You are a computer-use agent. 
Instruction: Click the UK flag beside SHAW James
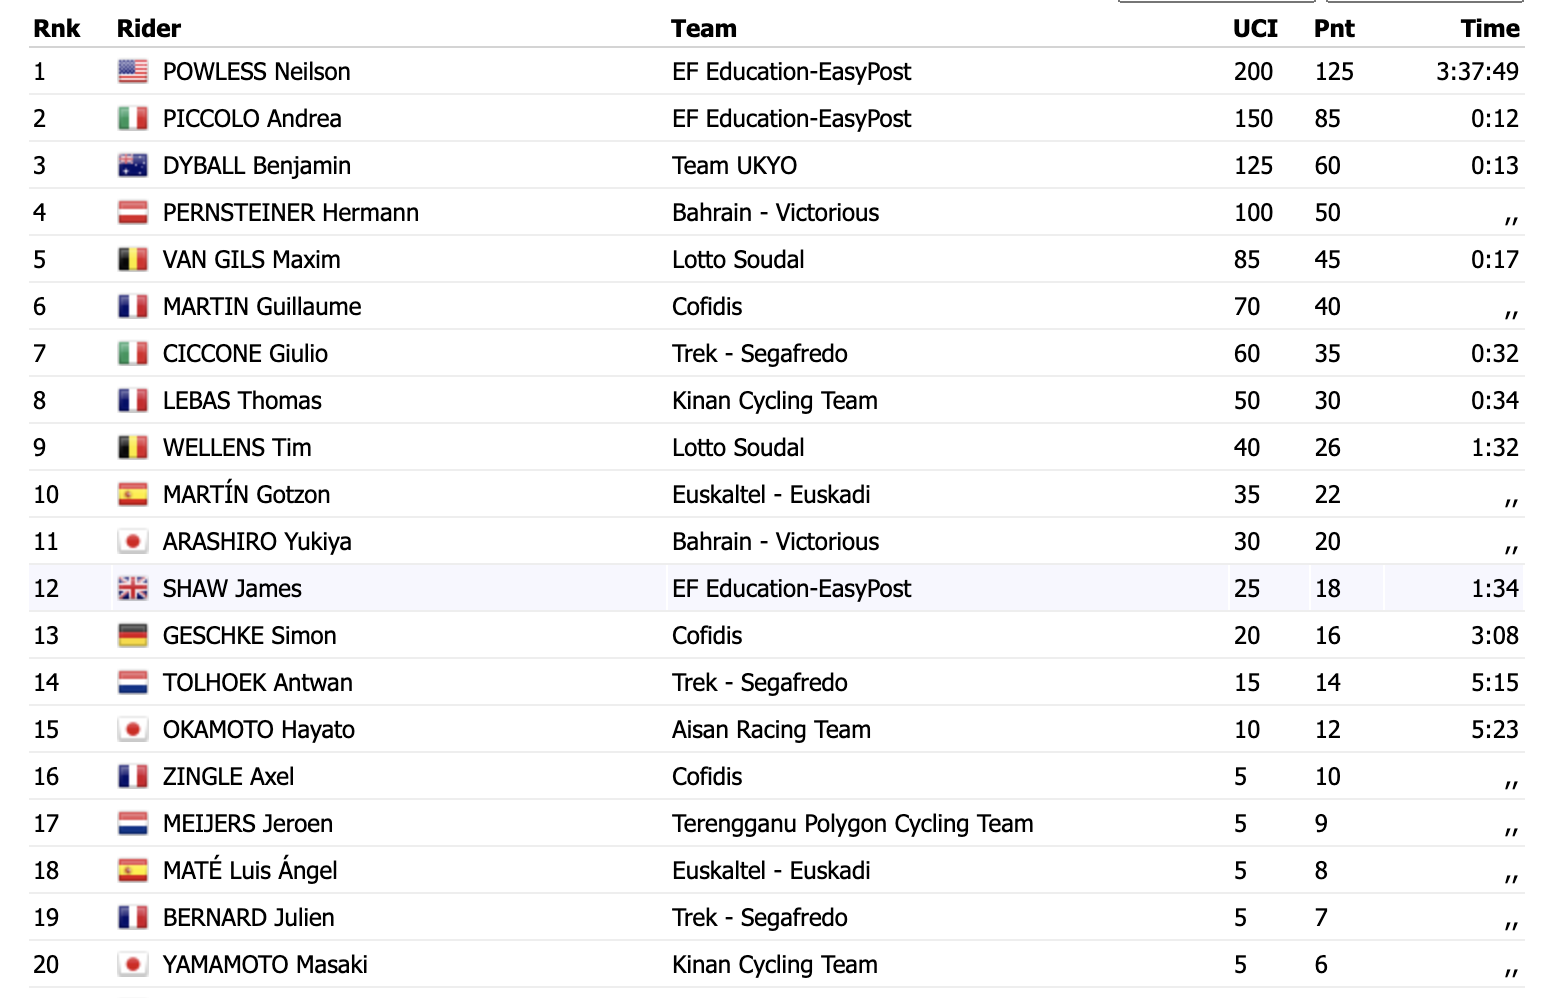(x=133, y=588)
